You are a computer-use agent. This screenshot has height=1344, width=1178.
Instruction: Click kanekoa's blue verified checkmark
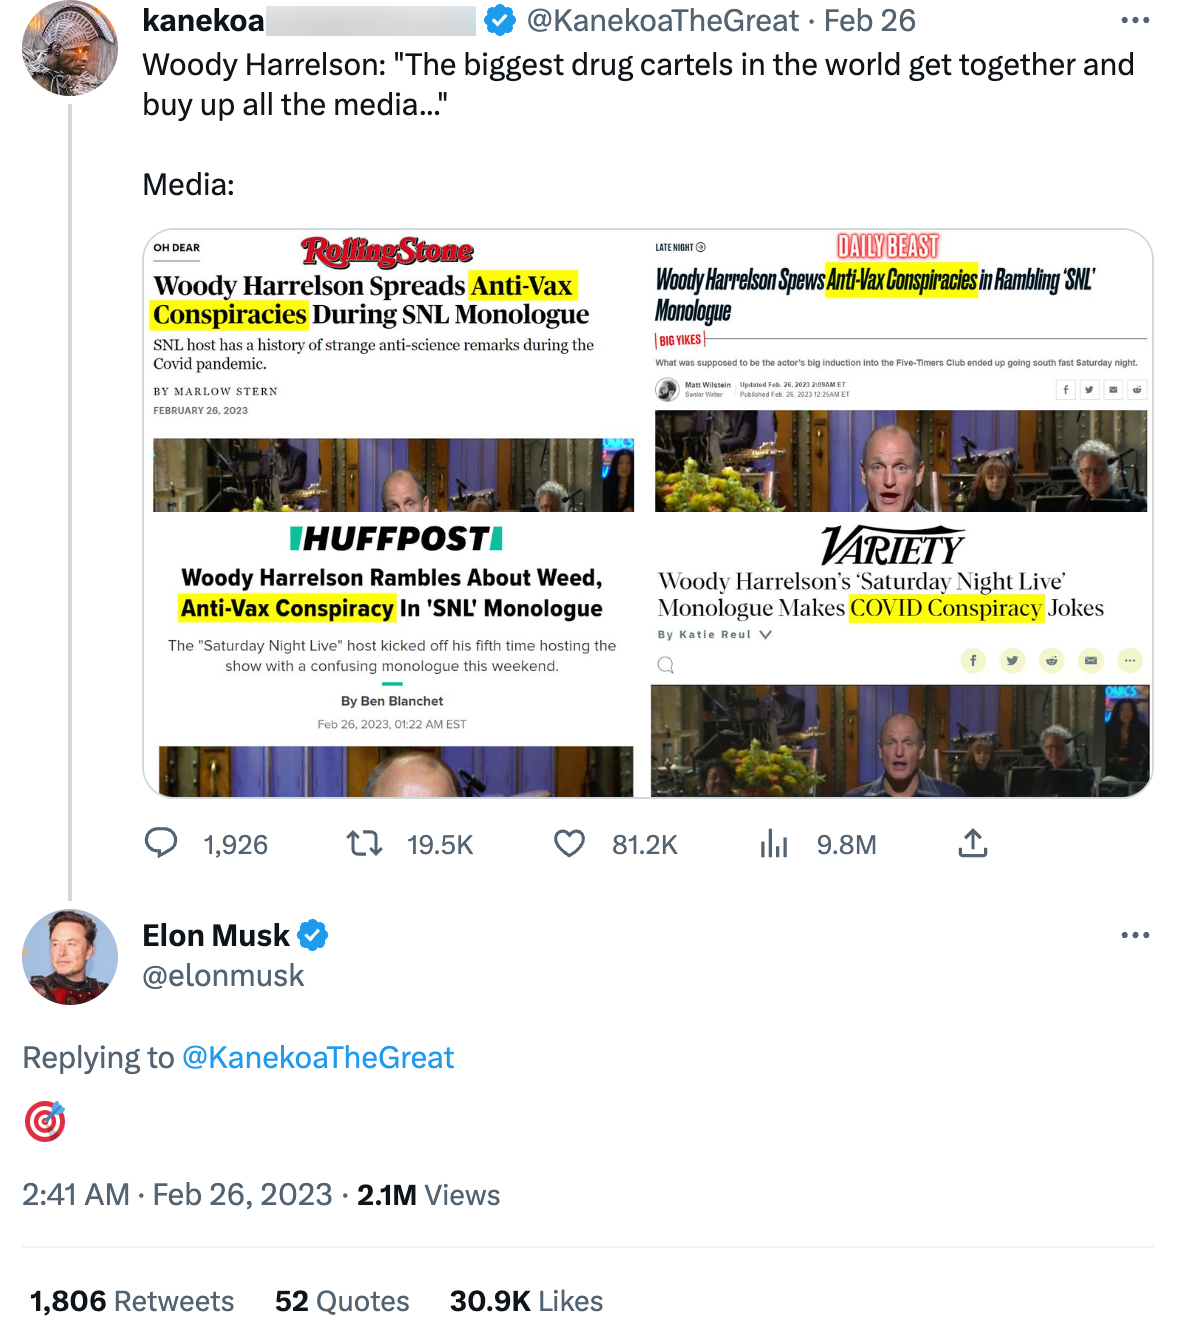499,20
